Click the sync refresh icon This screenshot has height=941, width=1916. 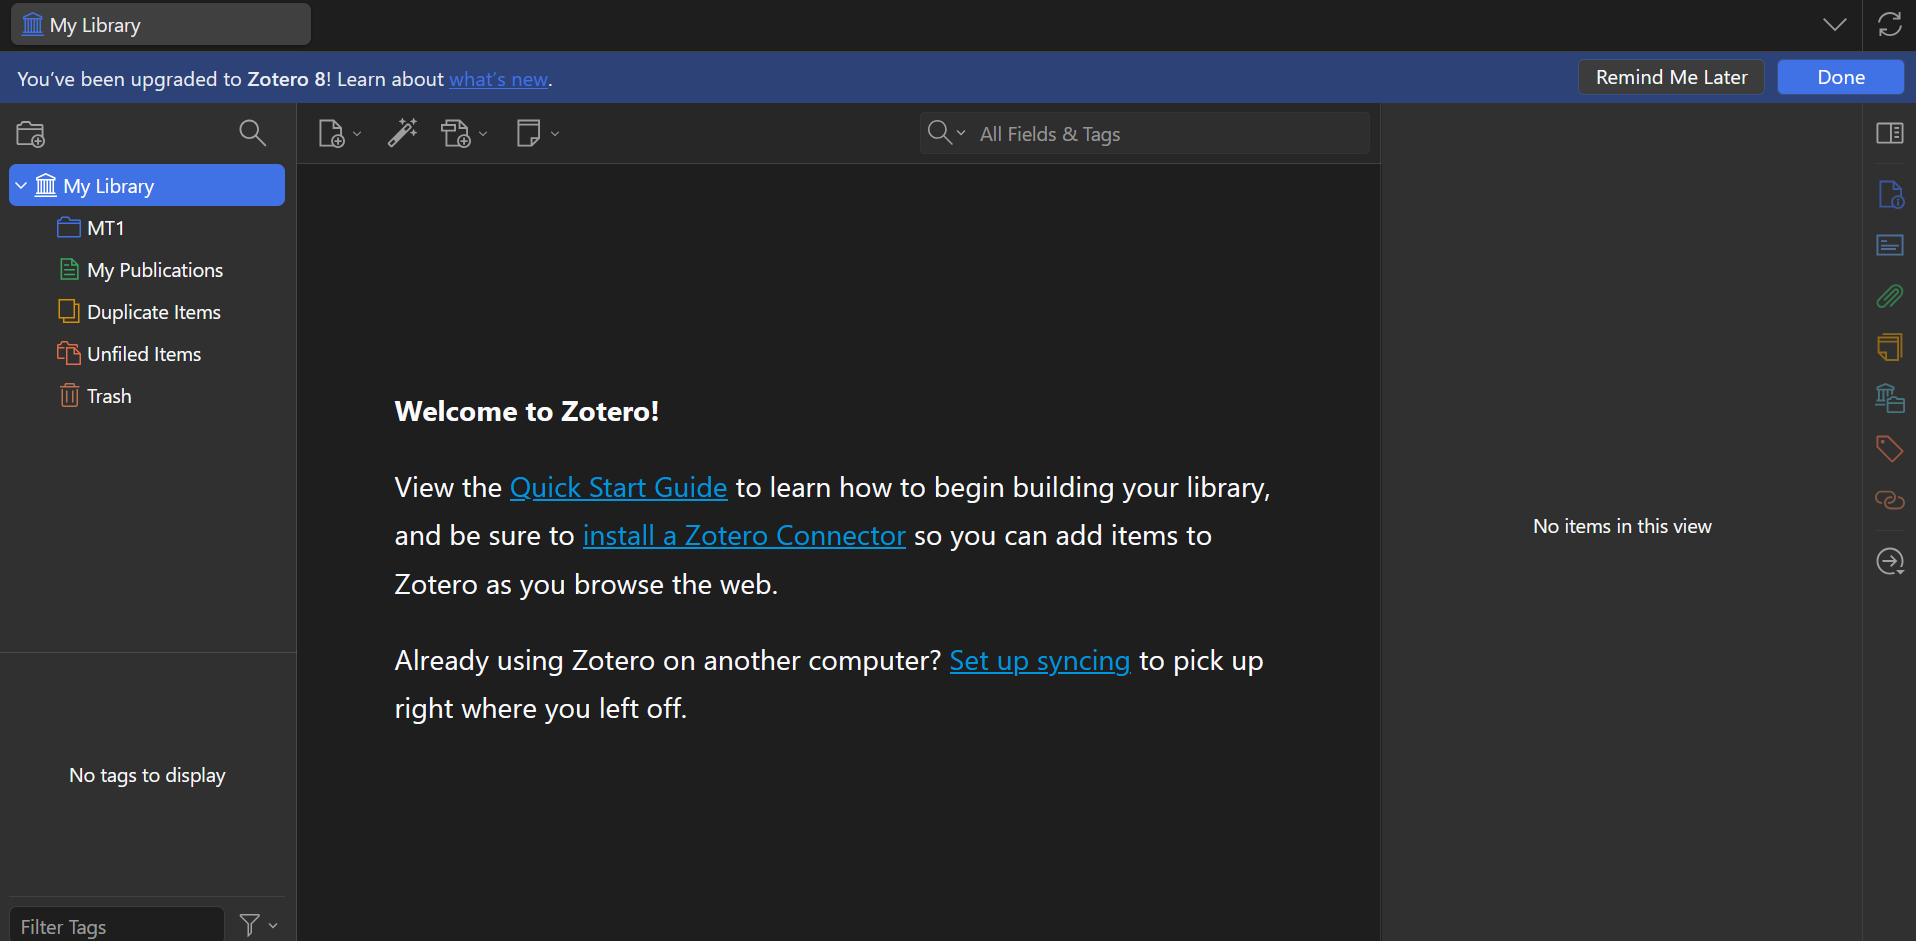[x=1889, y=24]
